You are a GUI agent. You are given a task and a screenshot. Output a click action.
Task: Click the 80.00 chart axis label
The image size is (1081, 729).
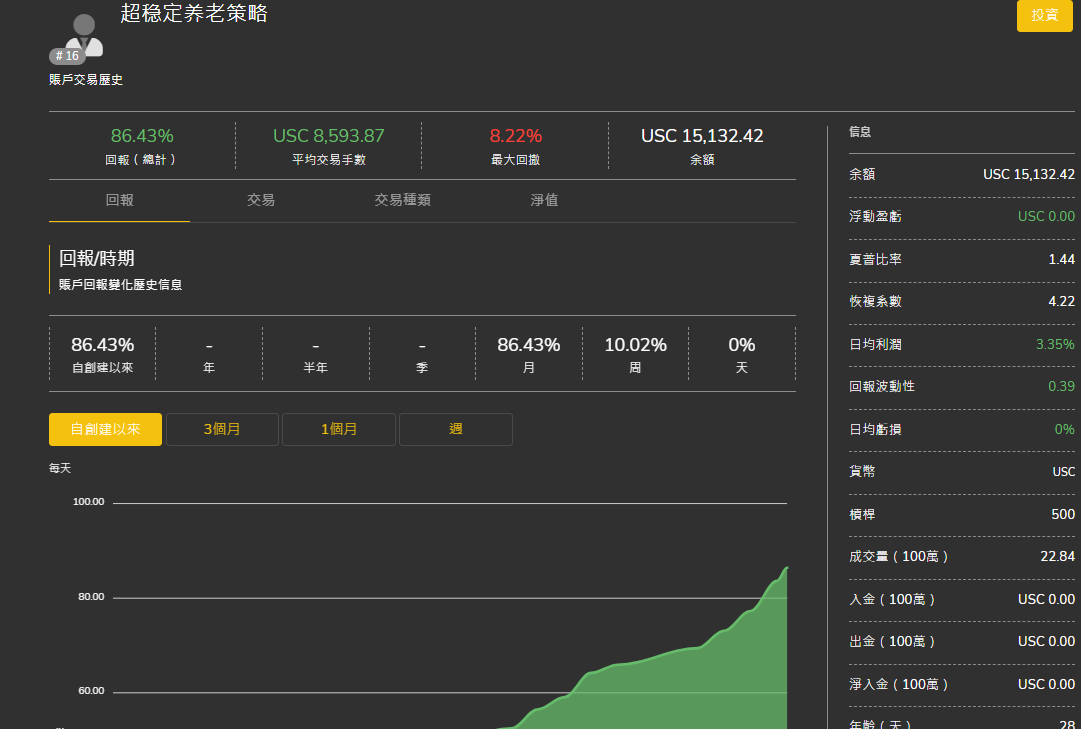point(91,597)
